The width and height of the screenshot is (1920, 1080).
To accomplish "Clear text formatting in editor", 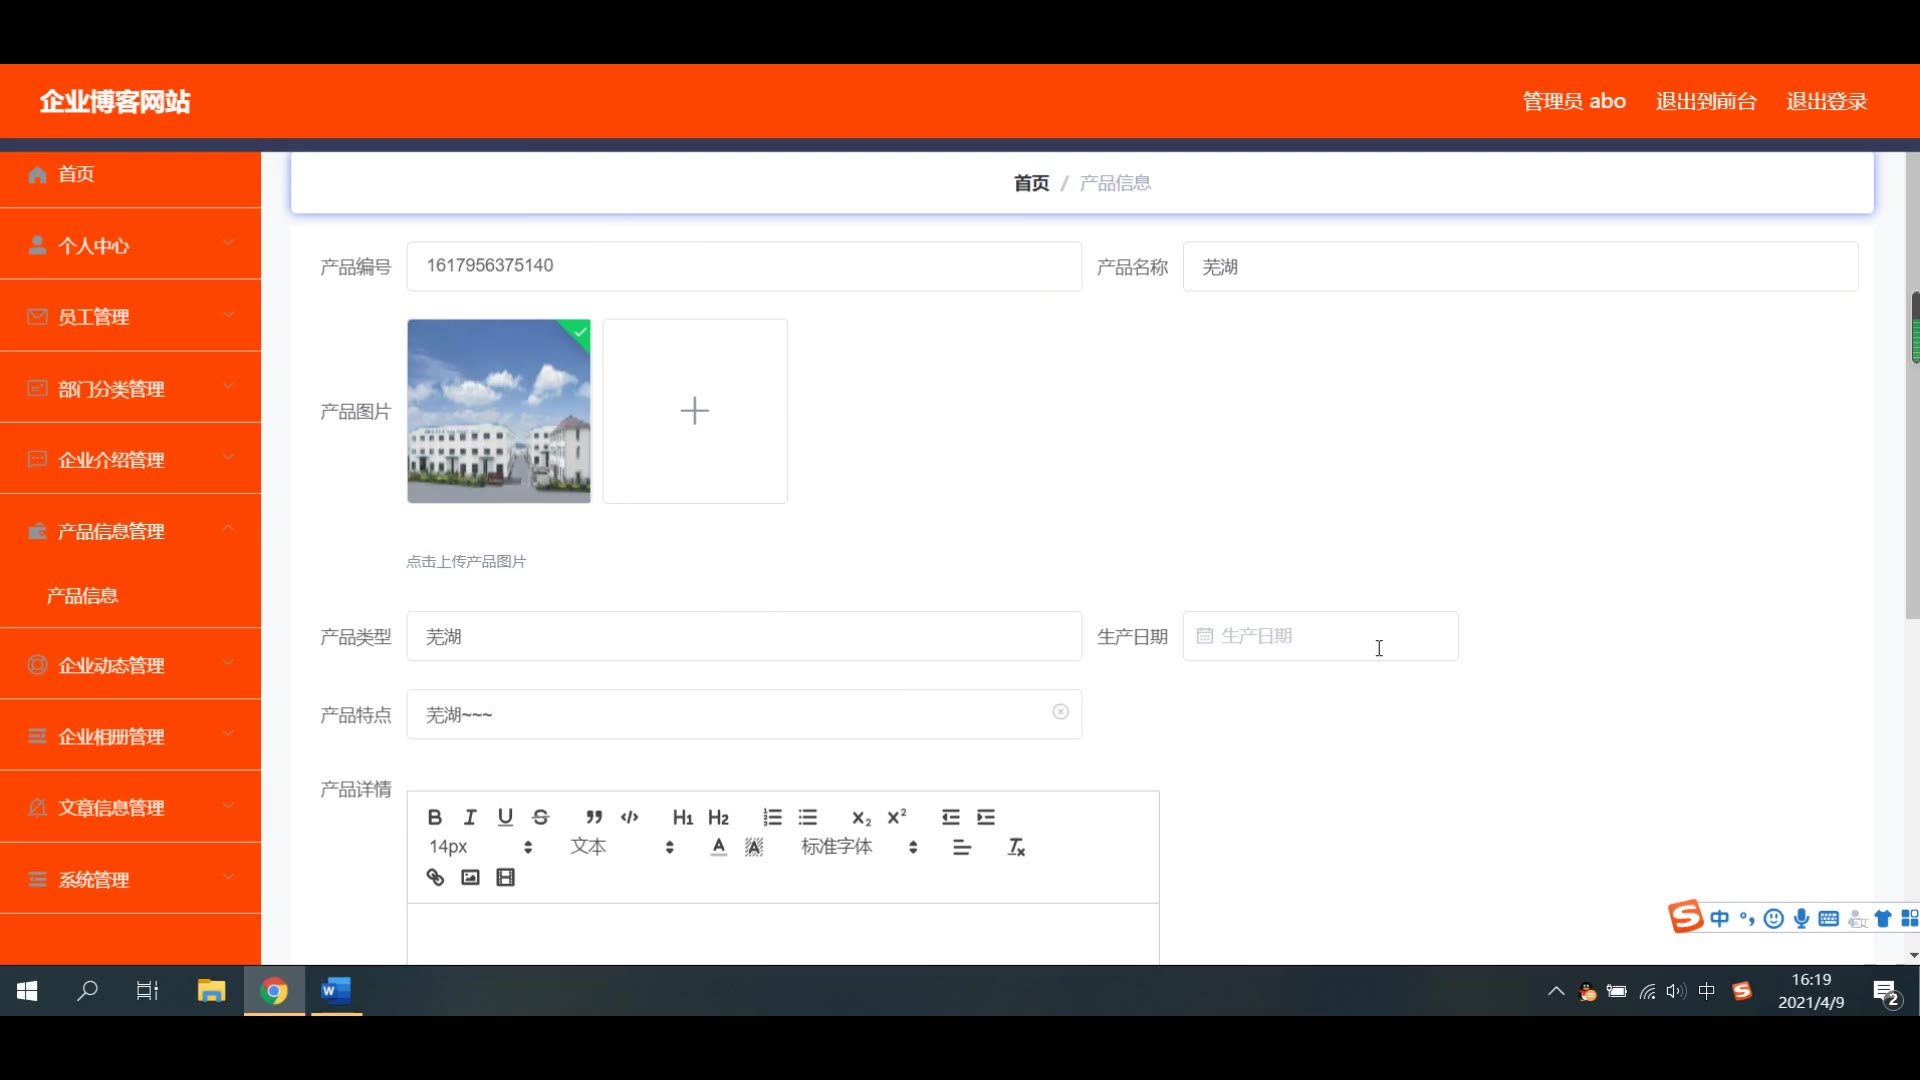I will tap(1016, 847).
